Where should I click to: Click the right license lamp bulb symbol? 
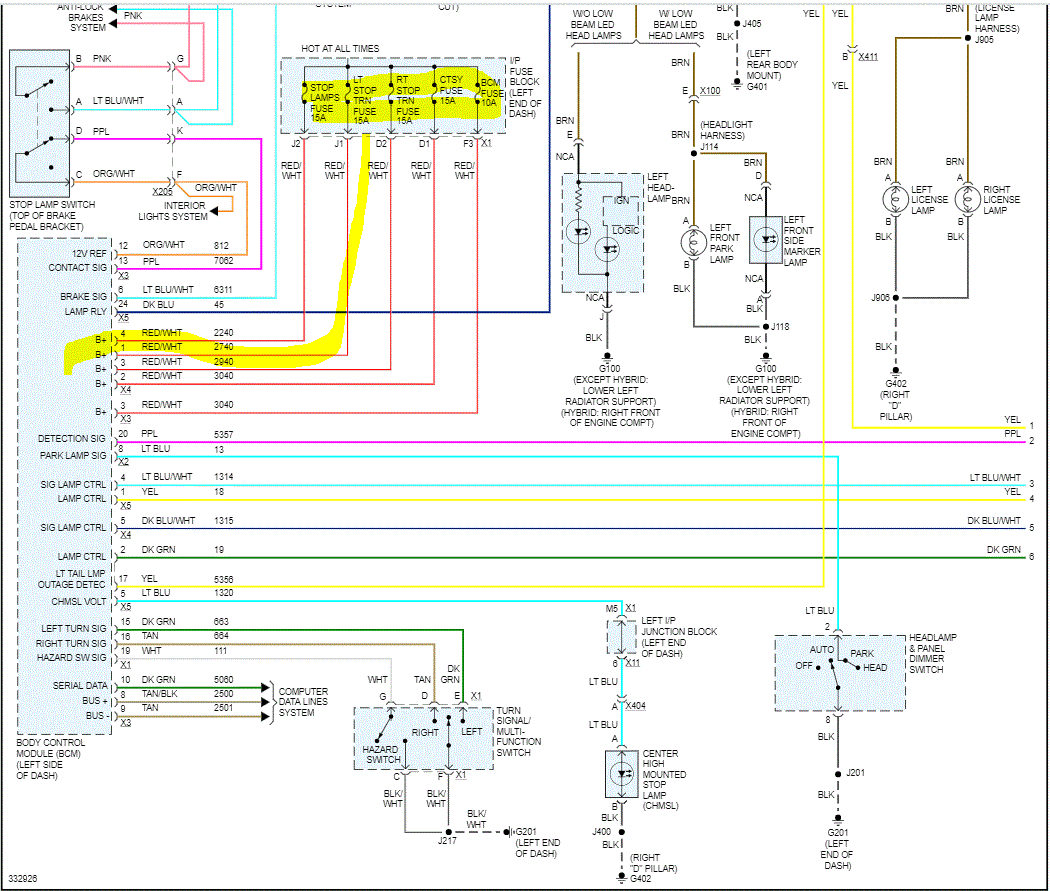point(967,199)
